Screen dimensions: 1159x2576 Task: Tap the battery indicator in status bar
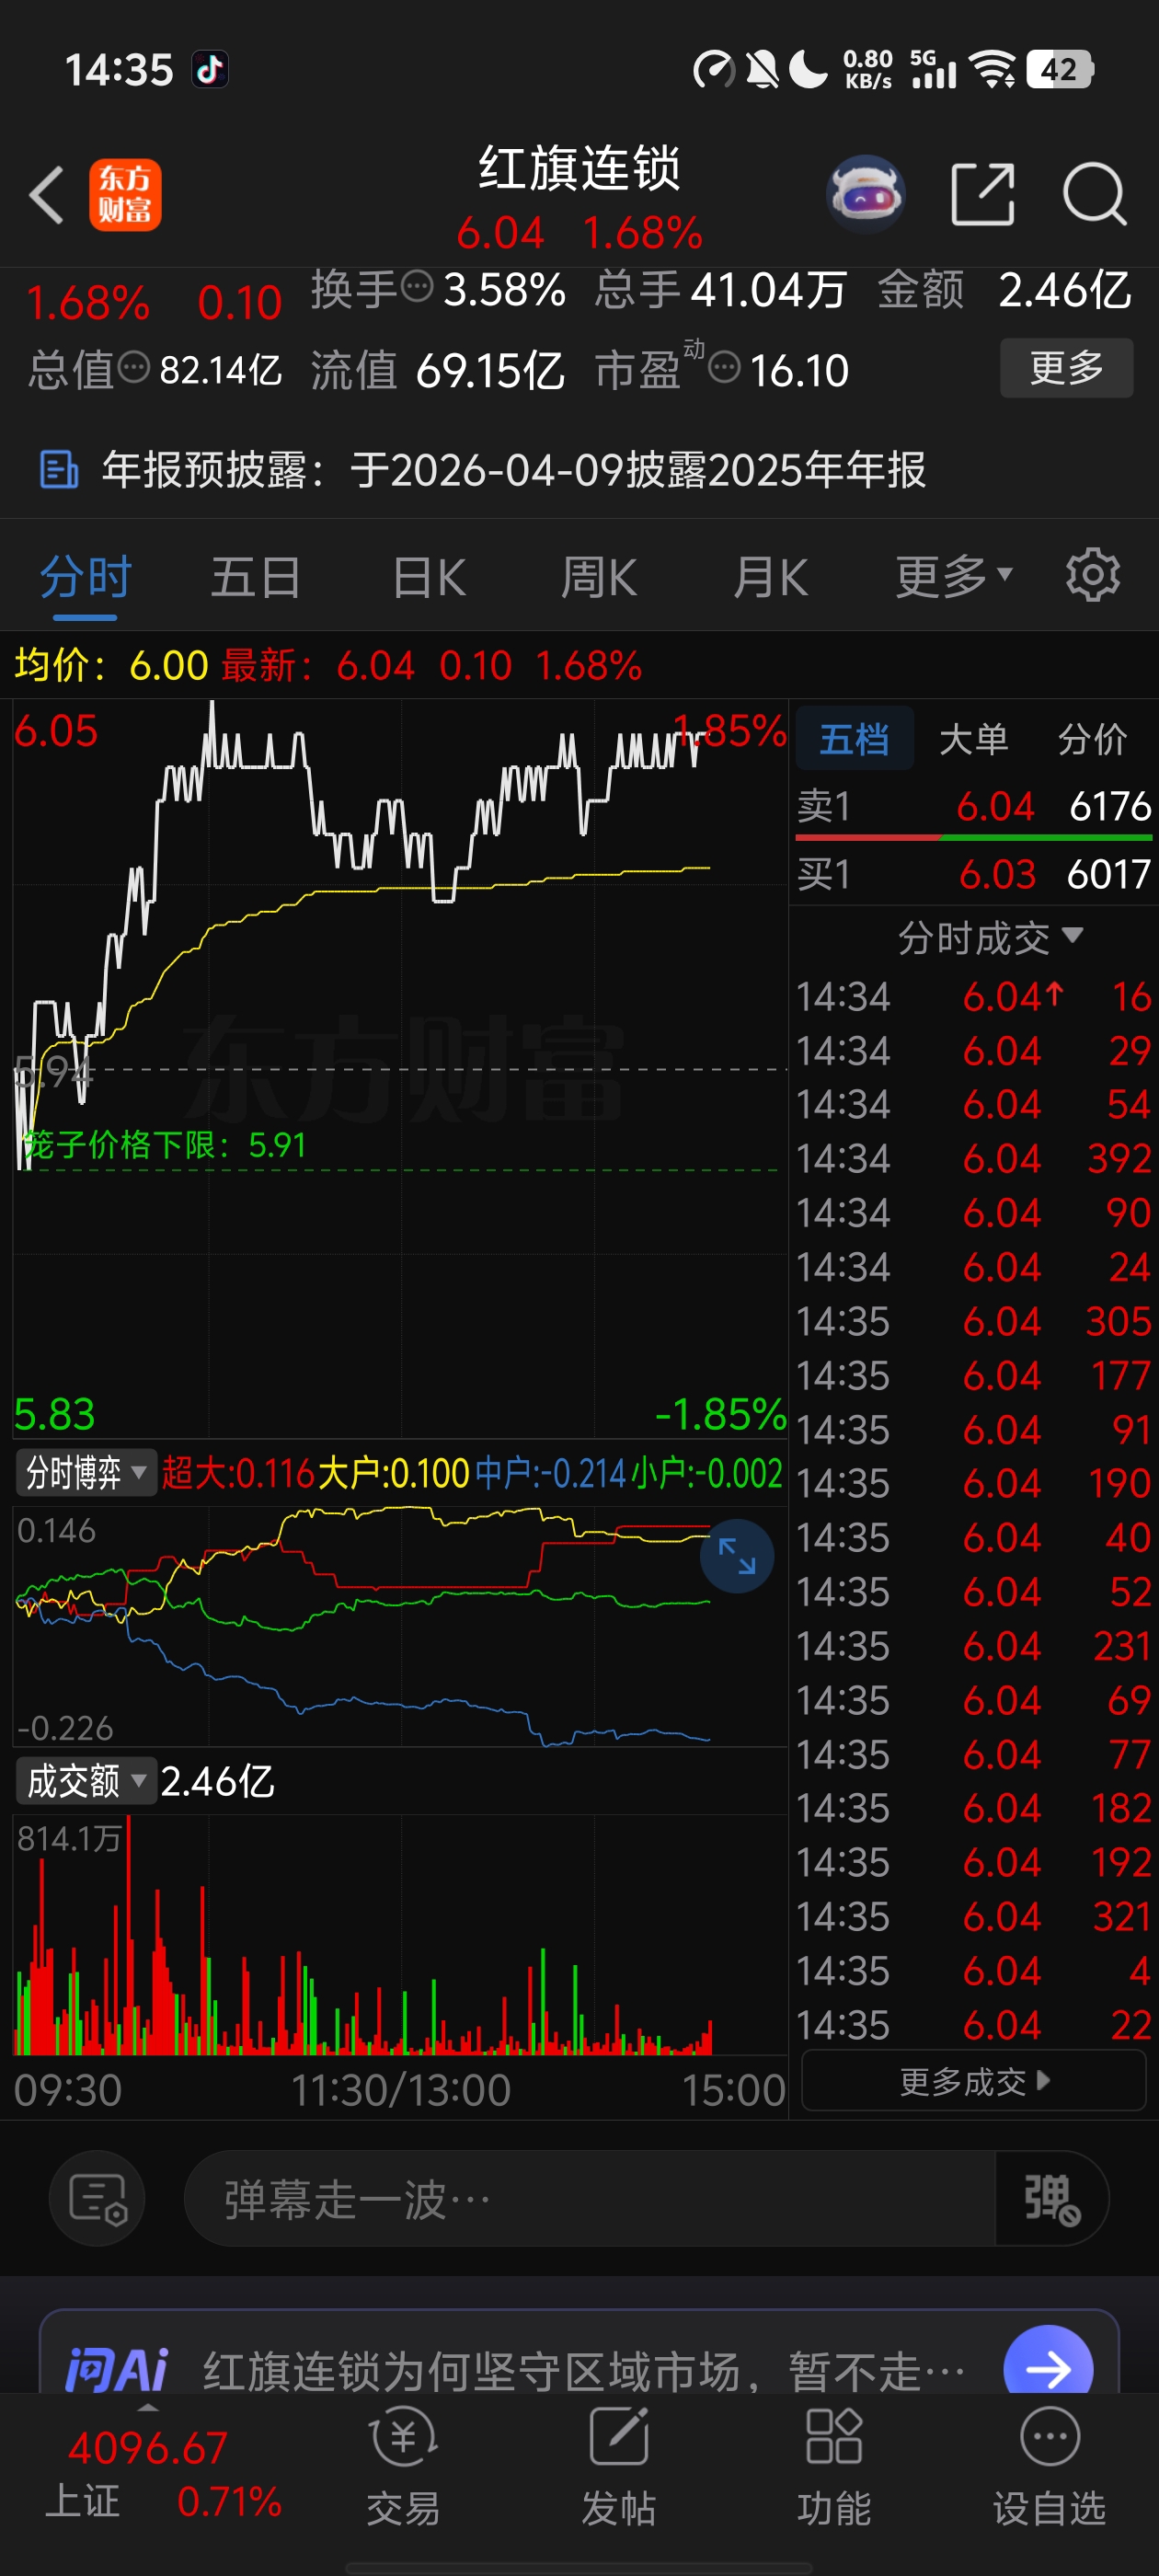point(1060,70)
